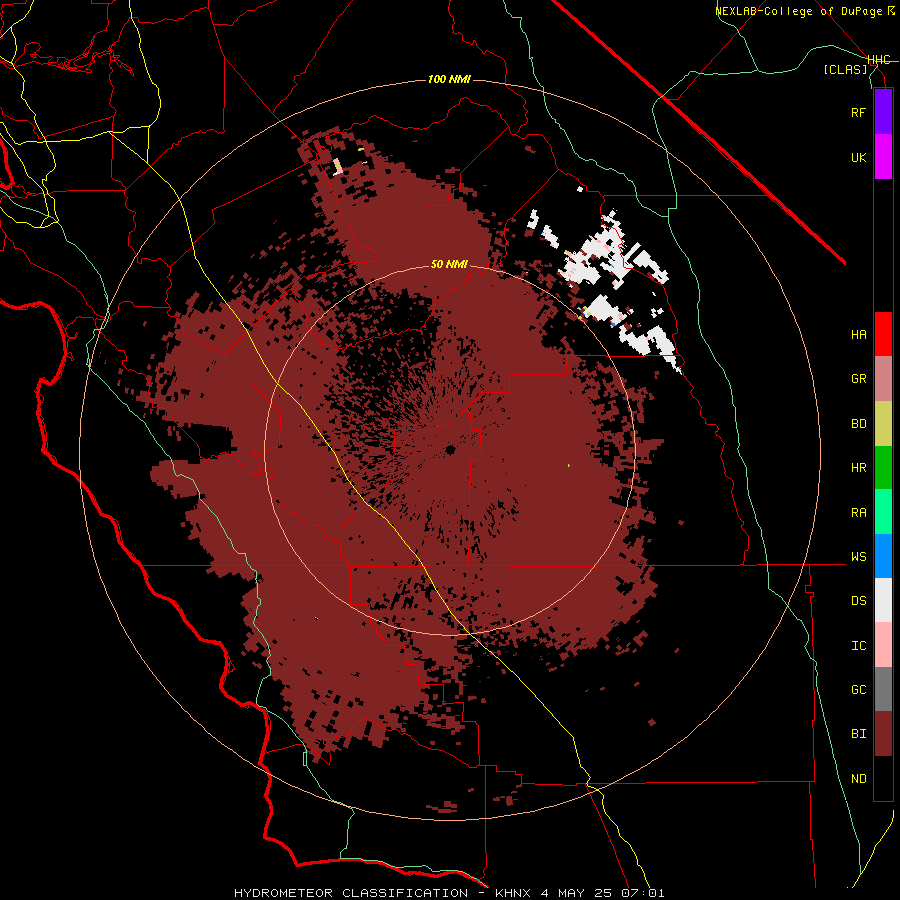Viewport: 900px width, 900px height.
Task: Click the 'DS' legend label
Action: coord(858,601)
